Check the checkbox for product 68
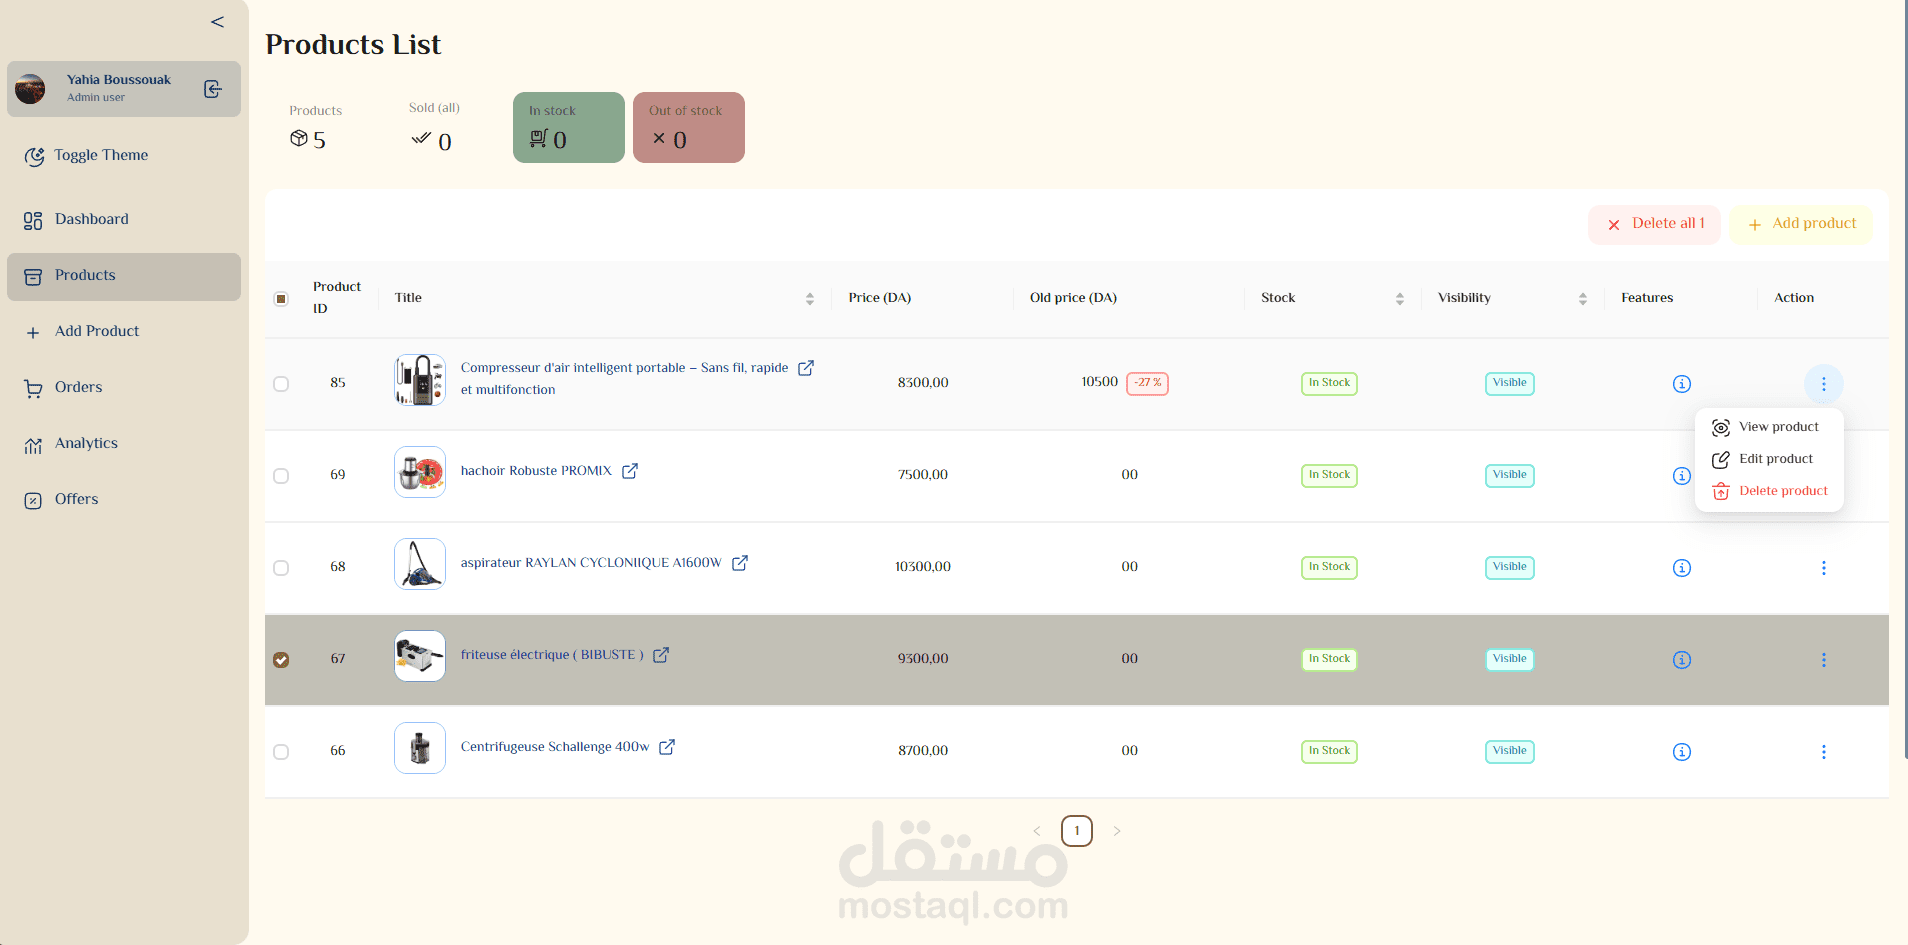Image resolution: width=1908 pixels, height=945 pixels. [x=281, y=568]
